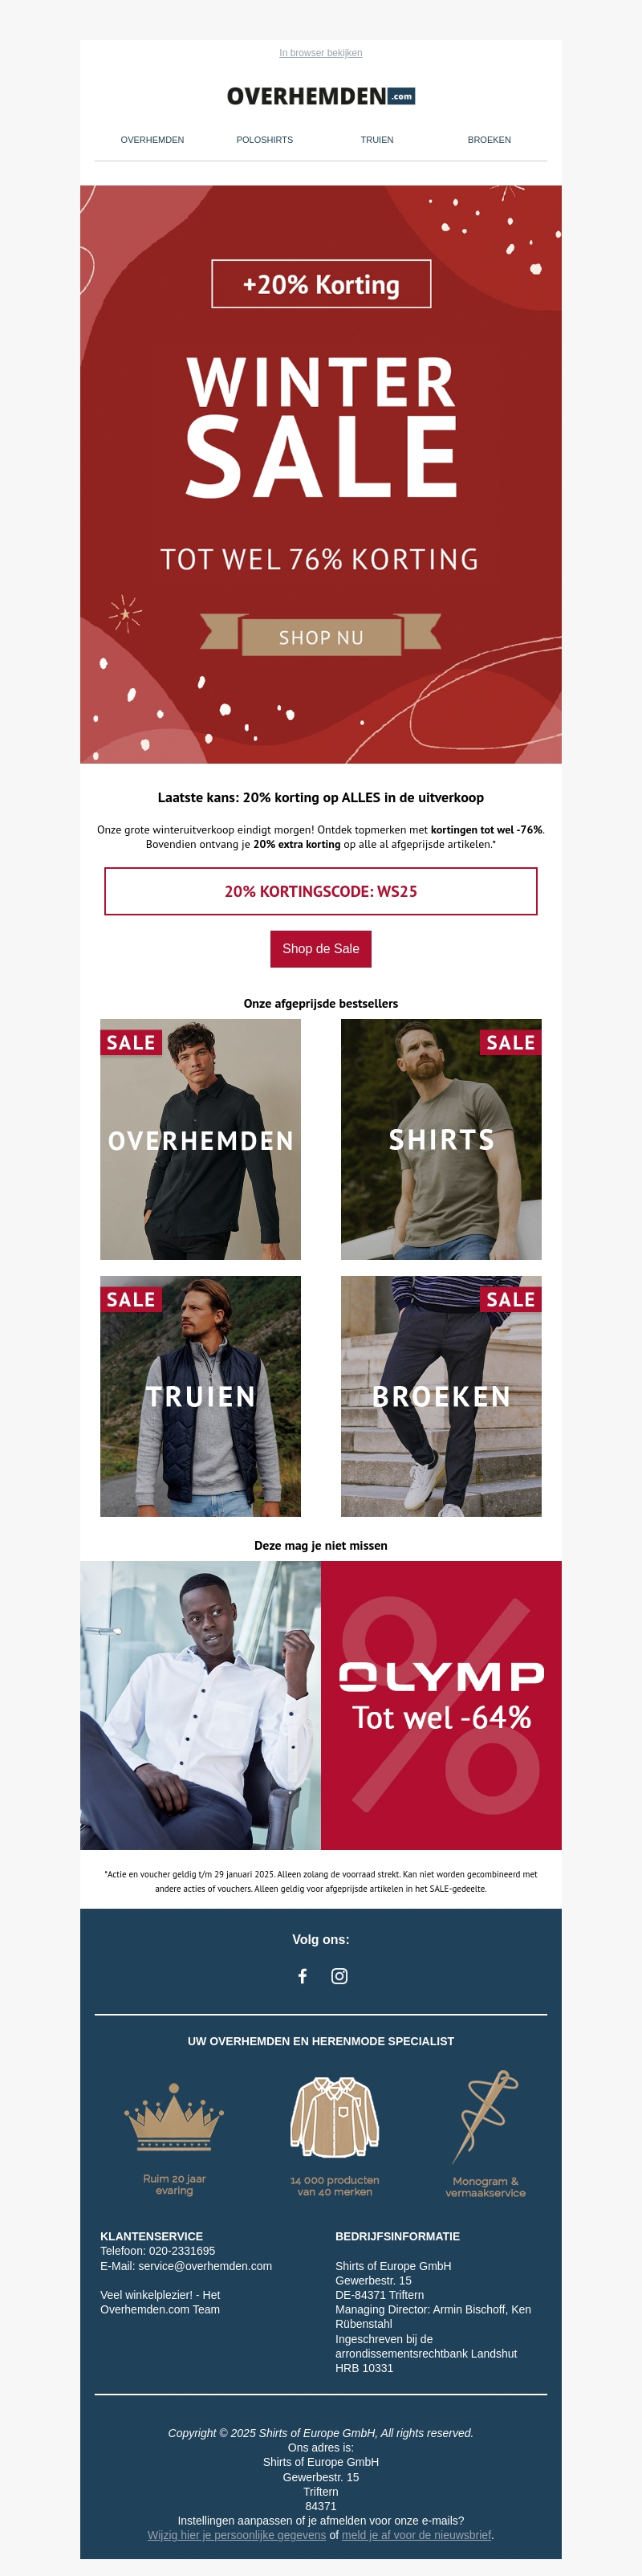642x2576 pixels.
Task: Open the Truien sale thumbnail
Action: 200,1396
